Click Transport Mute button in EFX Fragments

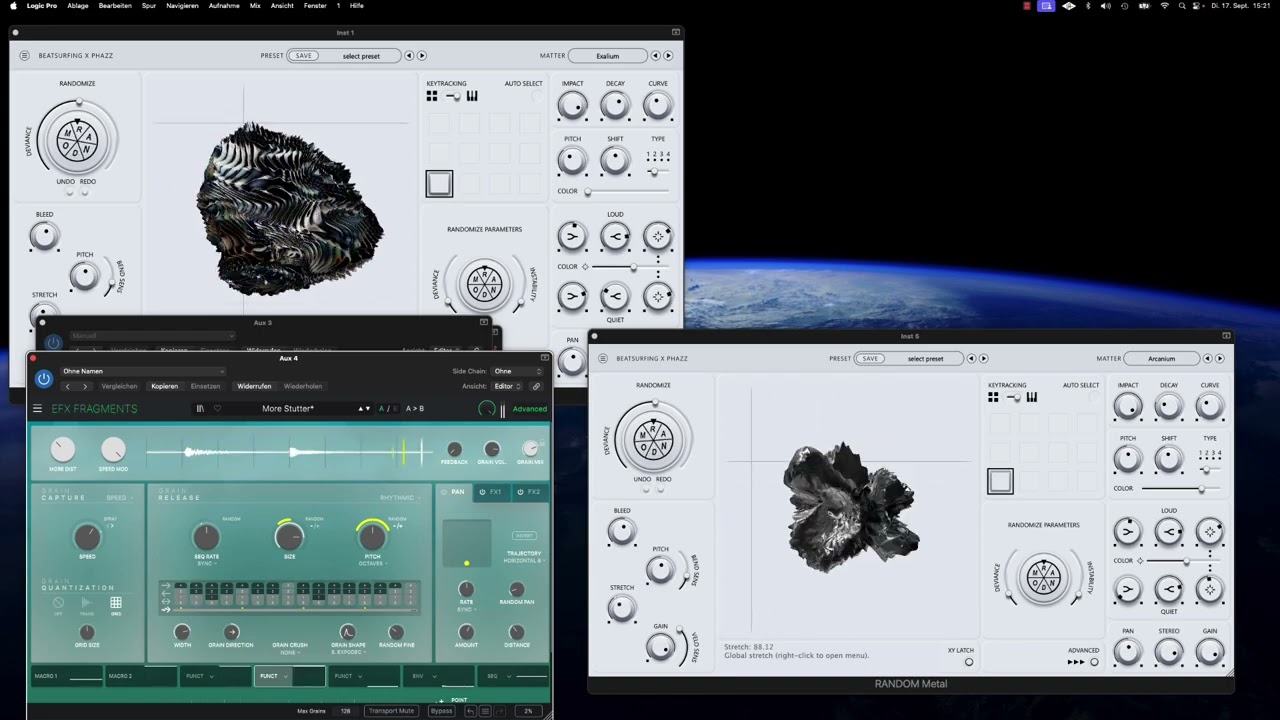pyautogui.click(x=391, y=711)
